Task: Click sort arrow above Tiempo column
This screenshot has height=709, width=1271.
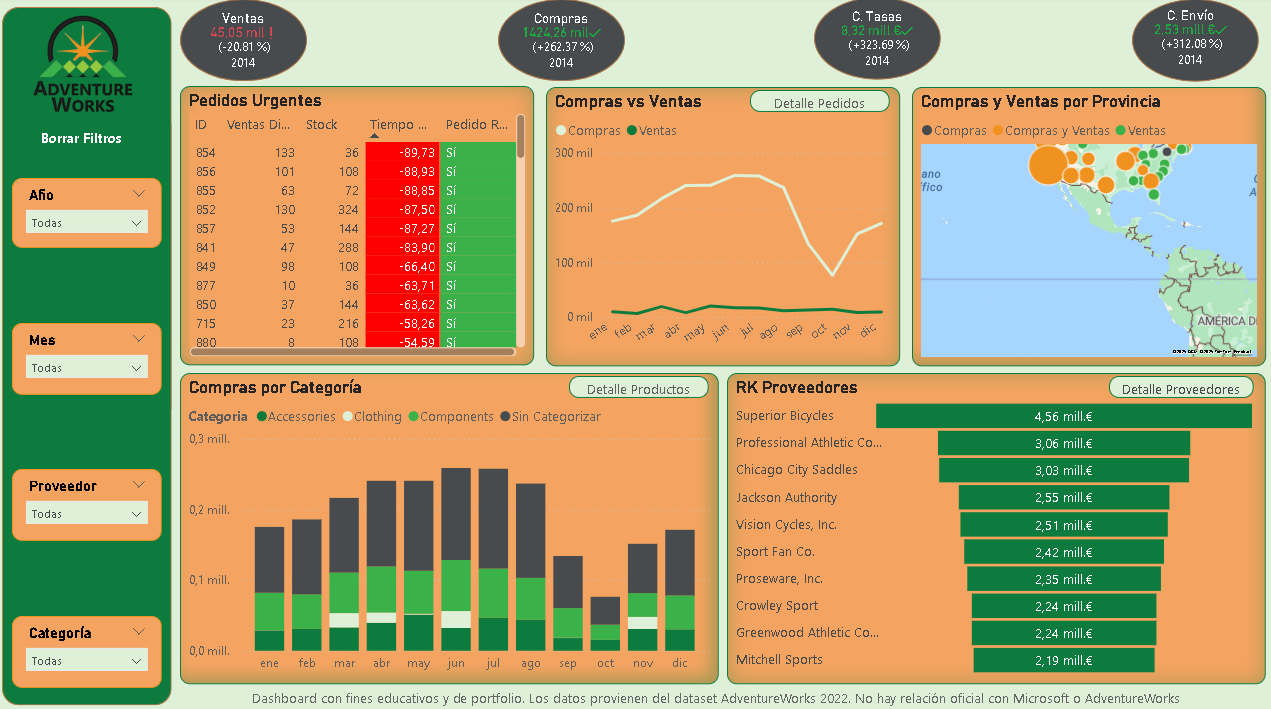Action: point(375,135)
